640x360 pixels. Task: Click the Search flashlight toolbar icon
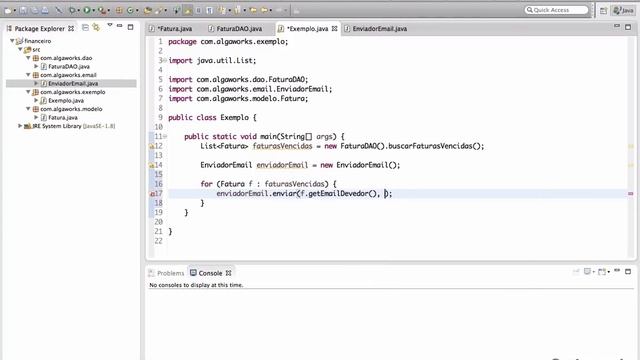[158, 11]
